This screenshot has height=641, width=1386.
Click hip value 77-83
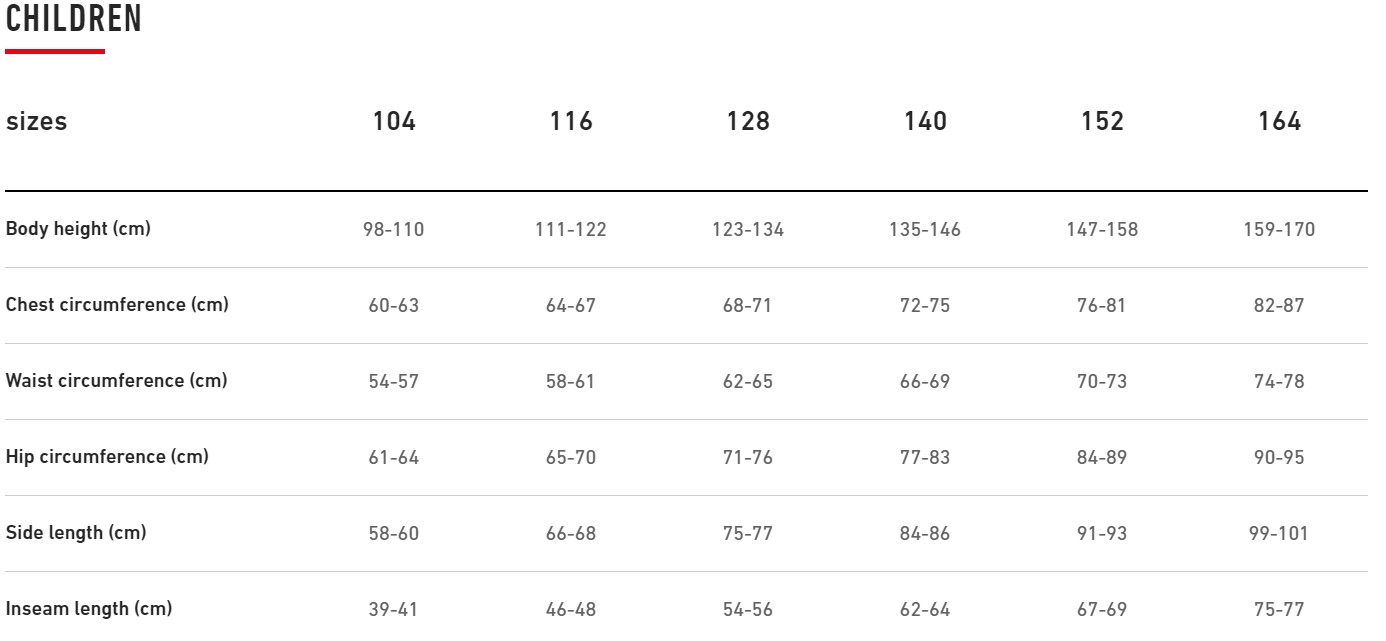(925, 458)
